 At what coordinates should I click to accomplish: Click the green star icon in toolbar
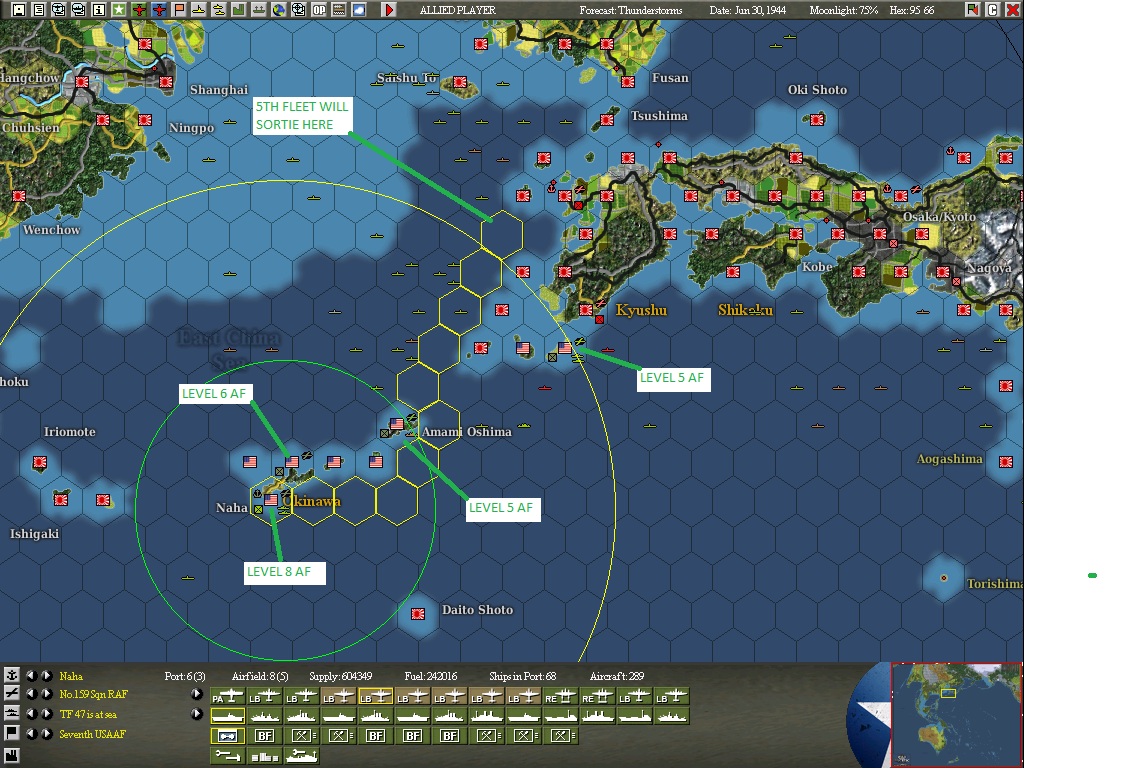(x=119, y=10)
